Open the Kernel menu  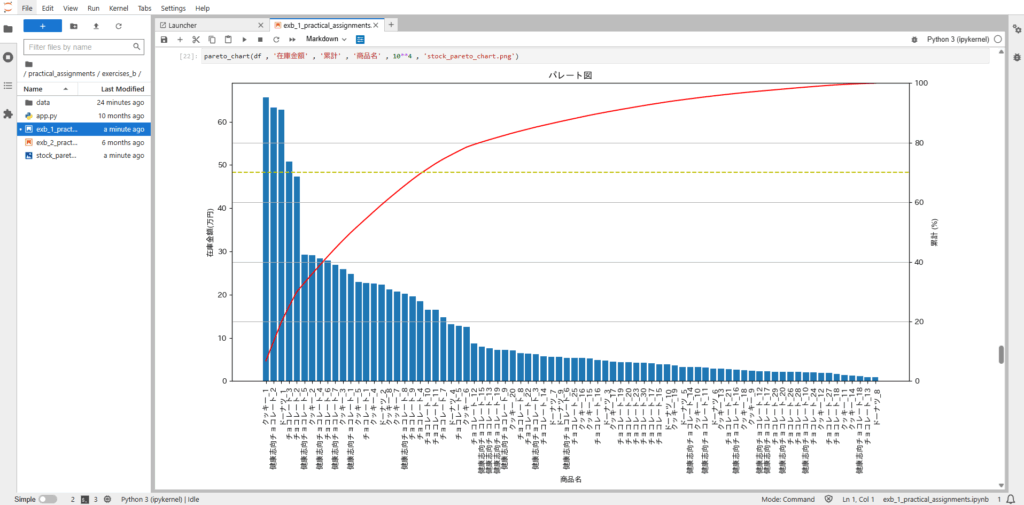pos(118,7)
